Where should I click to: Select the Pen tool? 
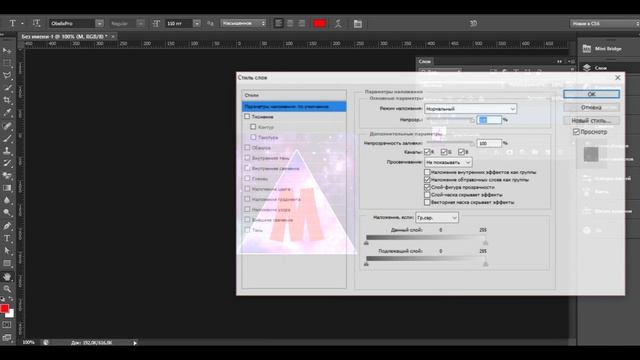(x=7, y=226)
